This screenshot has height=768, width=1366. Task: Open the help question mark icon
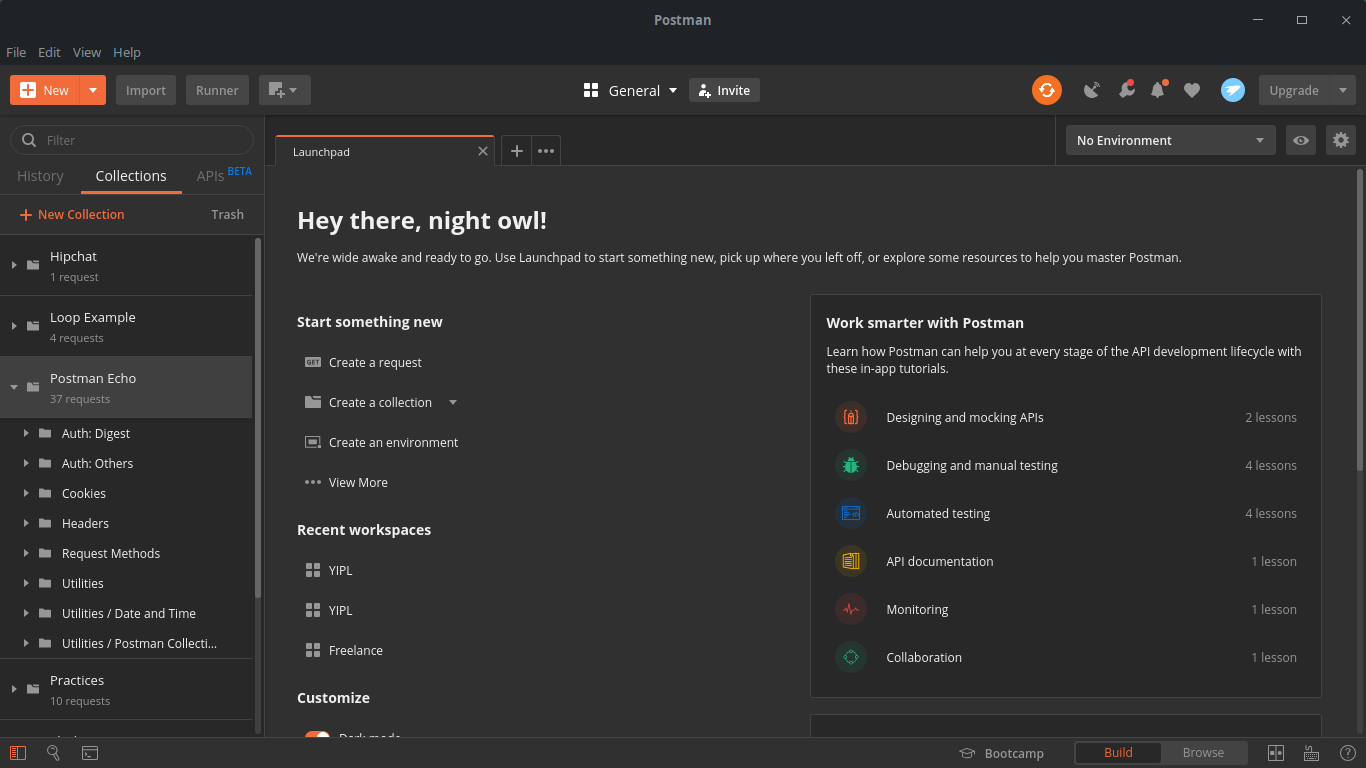1349,753
